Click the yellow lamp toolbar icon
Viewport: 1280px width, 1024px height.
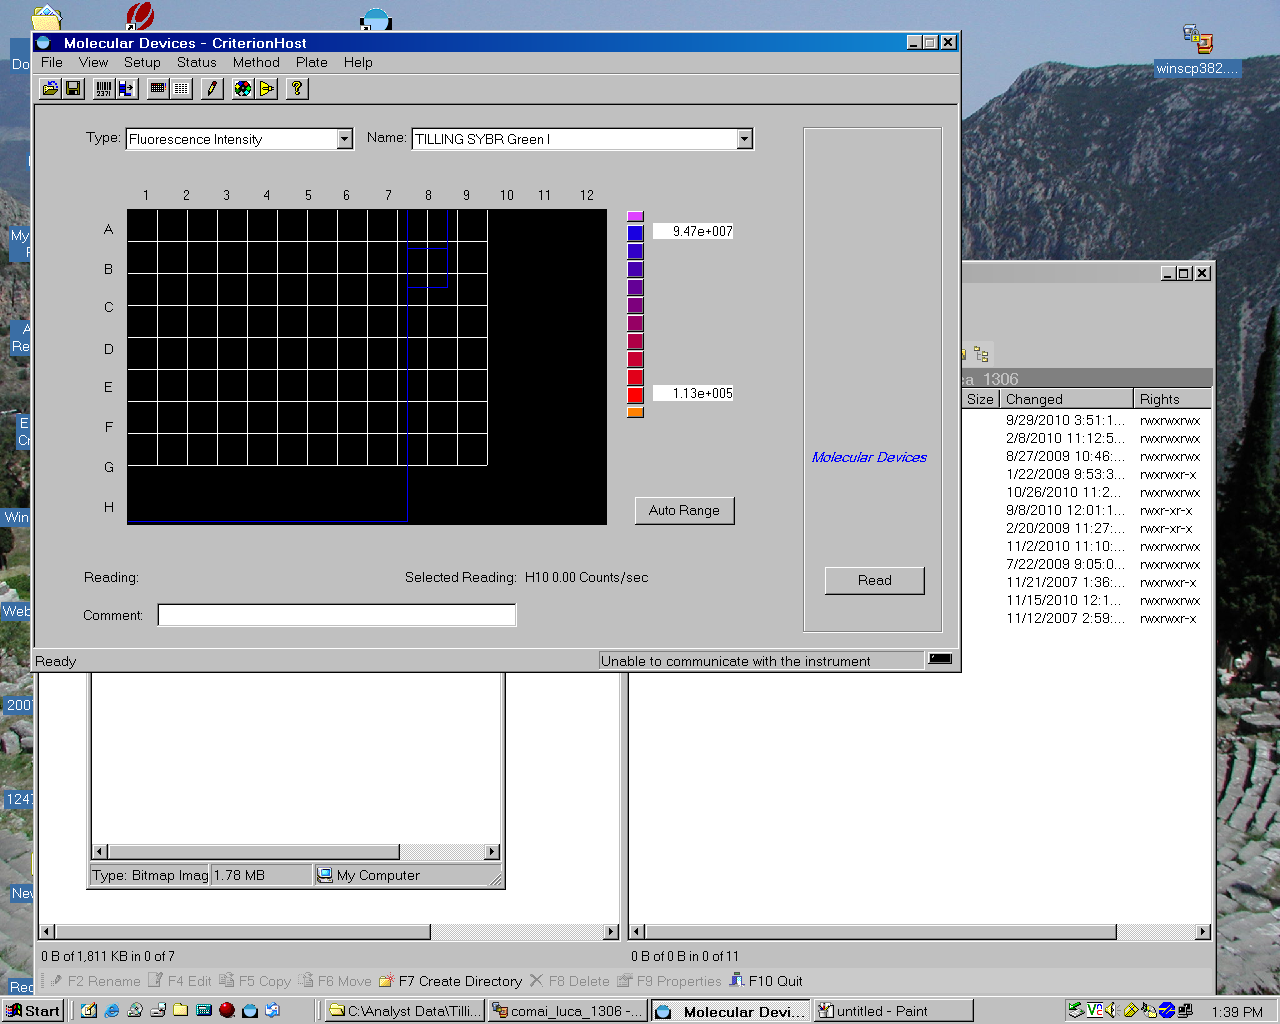266,89
